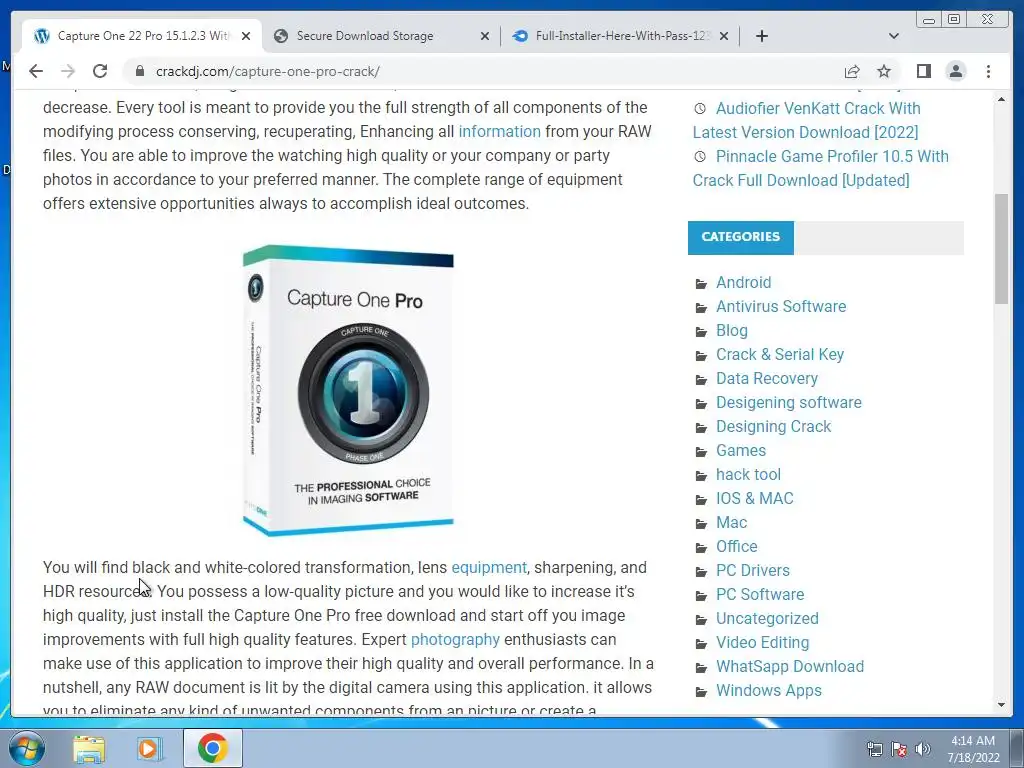This screenshot has height=768, width=1024.
Task: Close the Secure Download Storage tab
Action: click(x=485, y=36)
